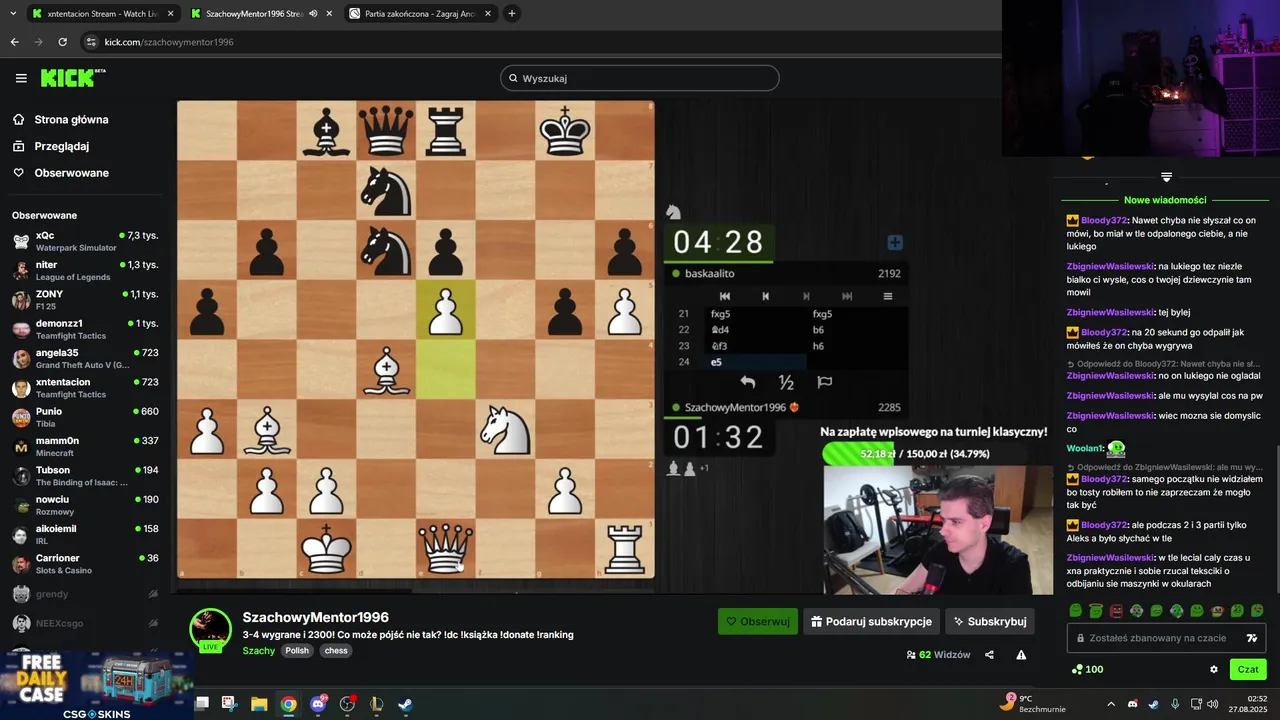1280x720 pixels.
Task: Click the Czat send button
Action: [1248, 669]
